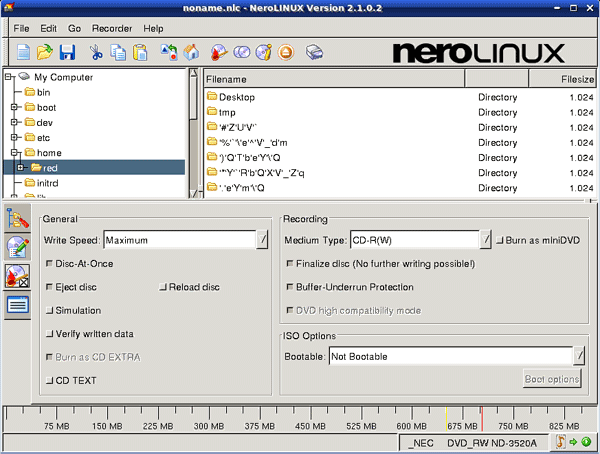Toggle the Finalize disc checkbox
The width and height of the screenshot is (600, 454).
tap(290, 263)
